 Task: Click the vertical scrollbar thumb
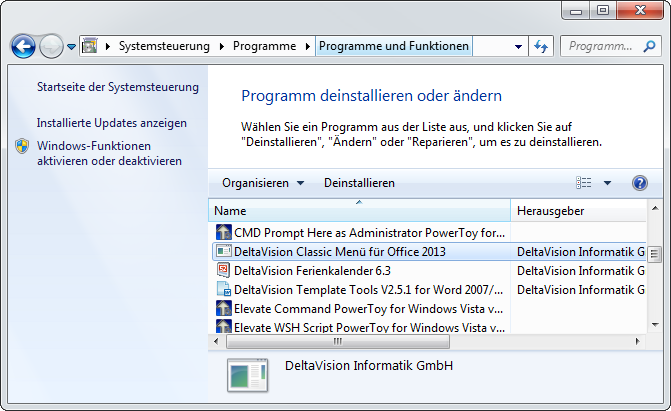[x=655, y=253]
